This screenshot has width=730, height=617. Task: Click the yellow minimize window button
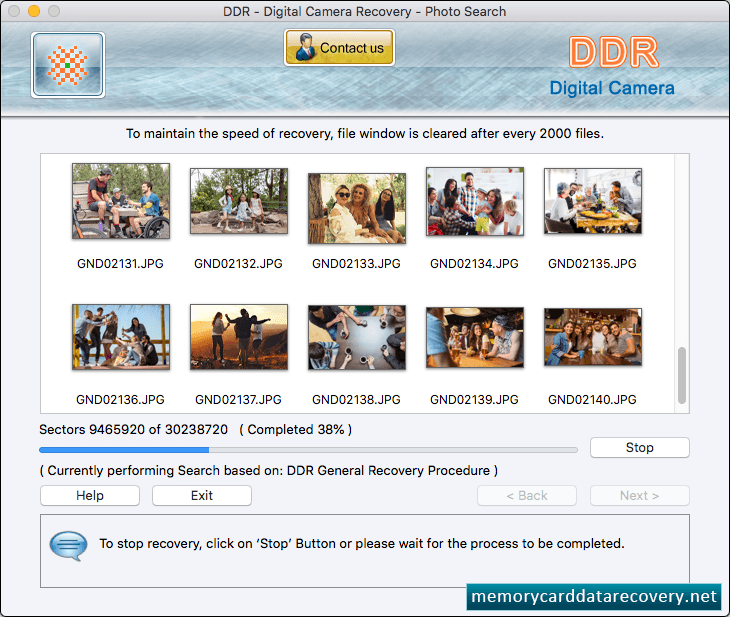point(34,11)
